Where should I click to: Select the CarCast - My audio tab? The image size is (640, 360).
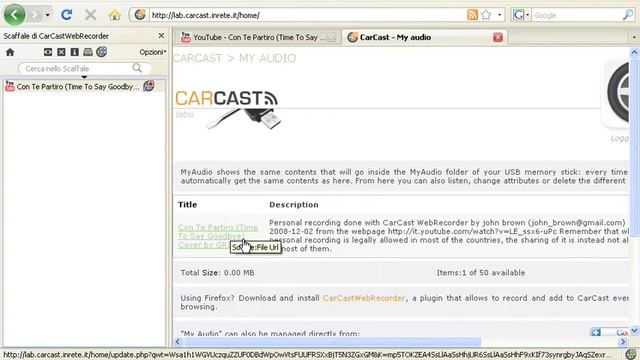tap(424, 37)
